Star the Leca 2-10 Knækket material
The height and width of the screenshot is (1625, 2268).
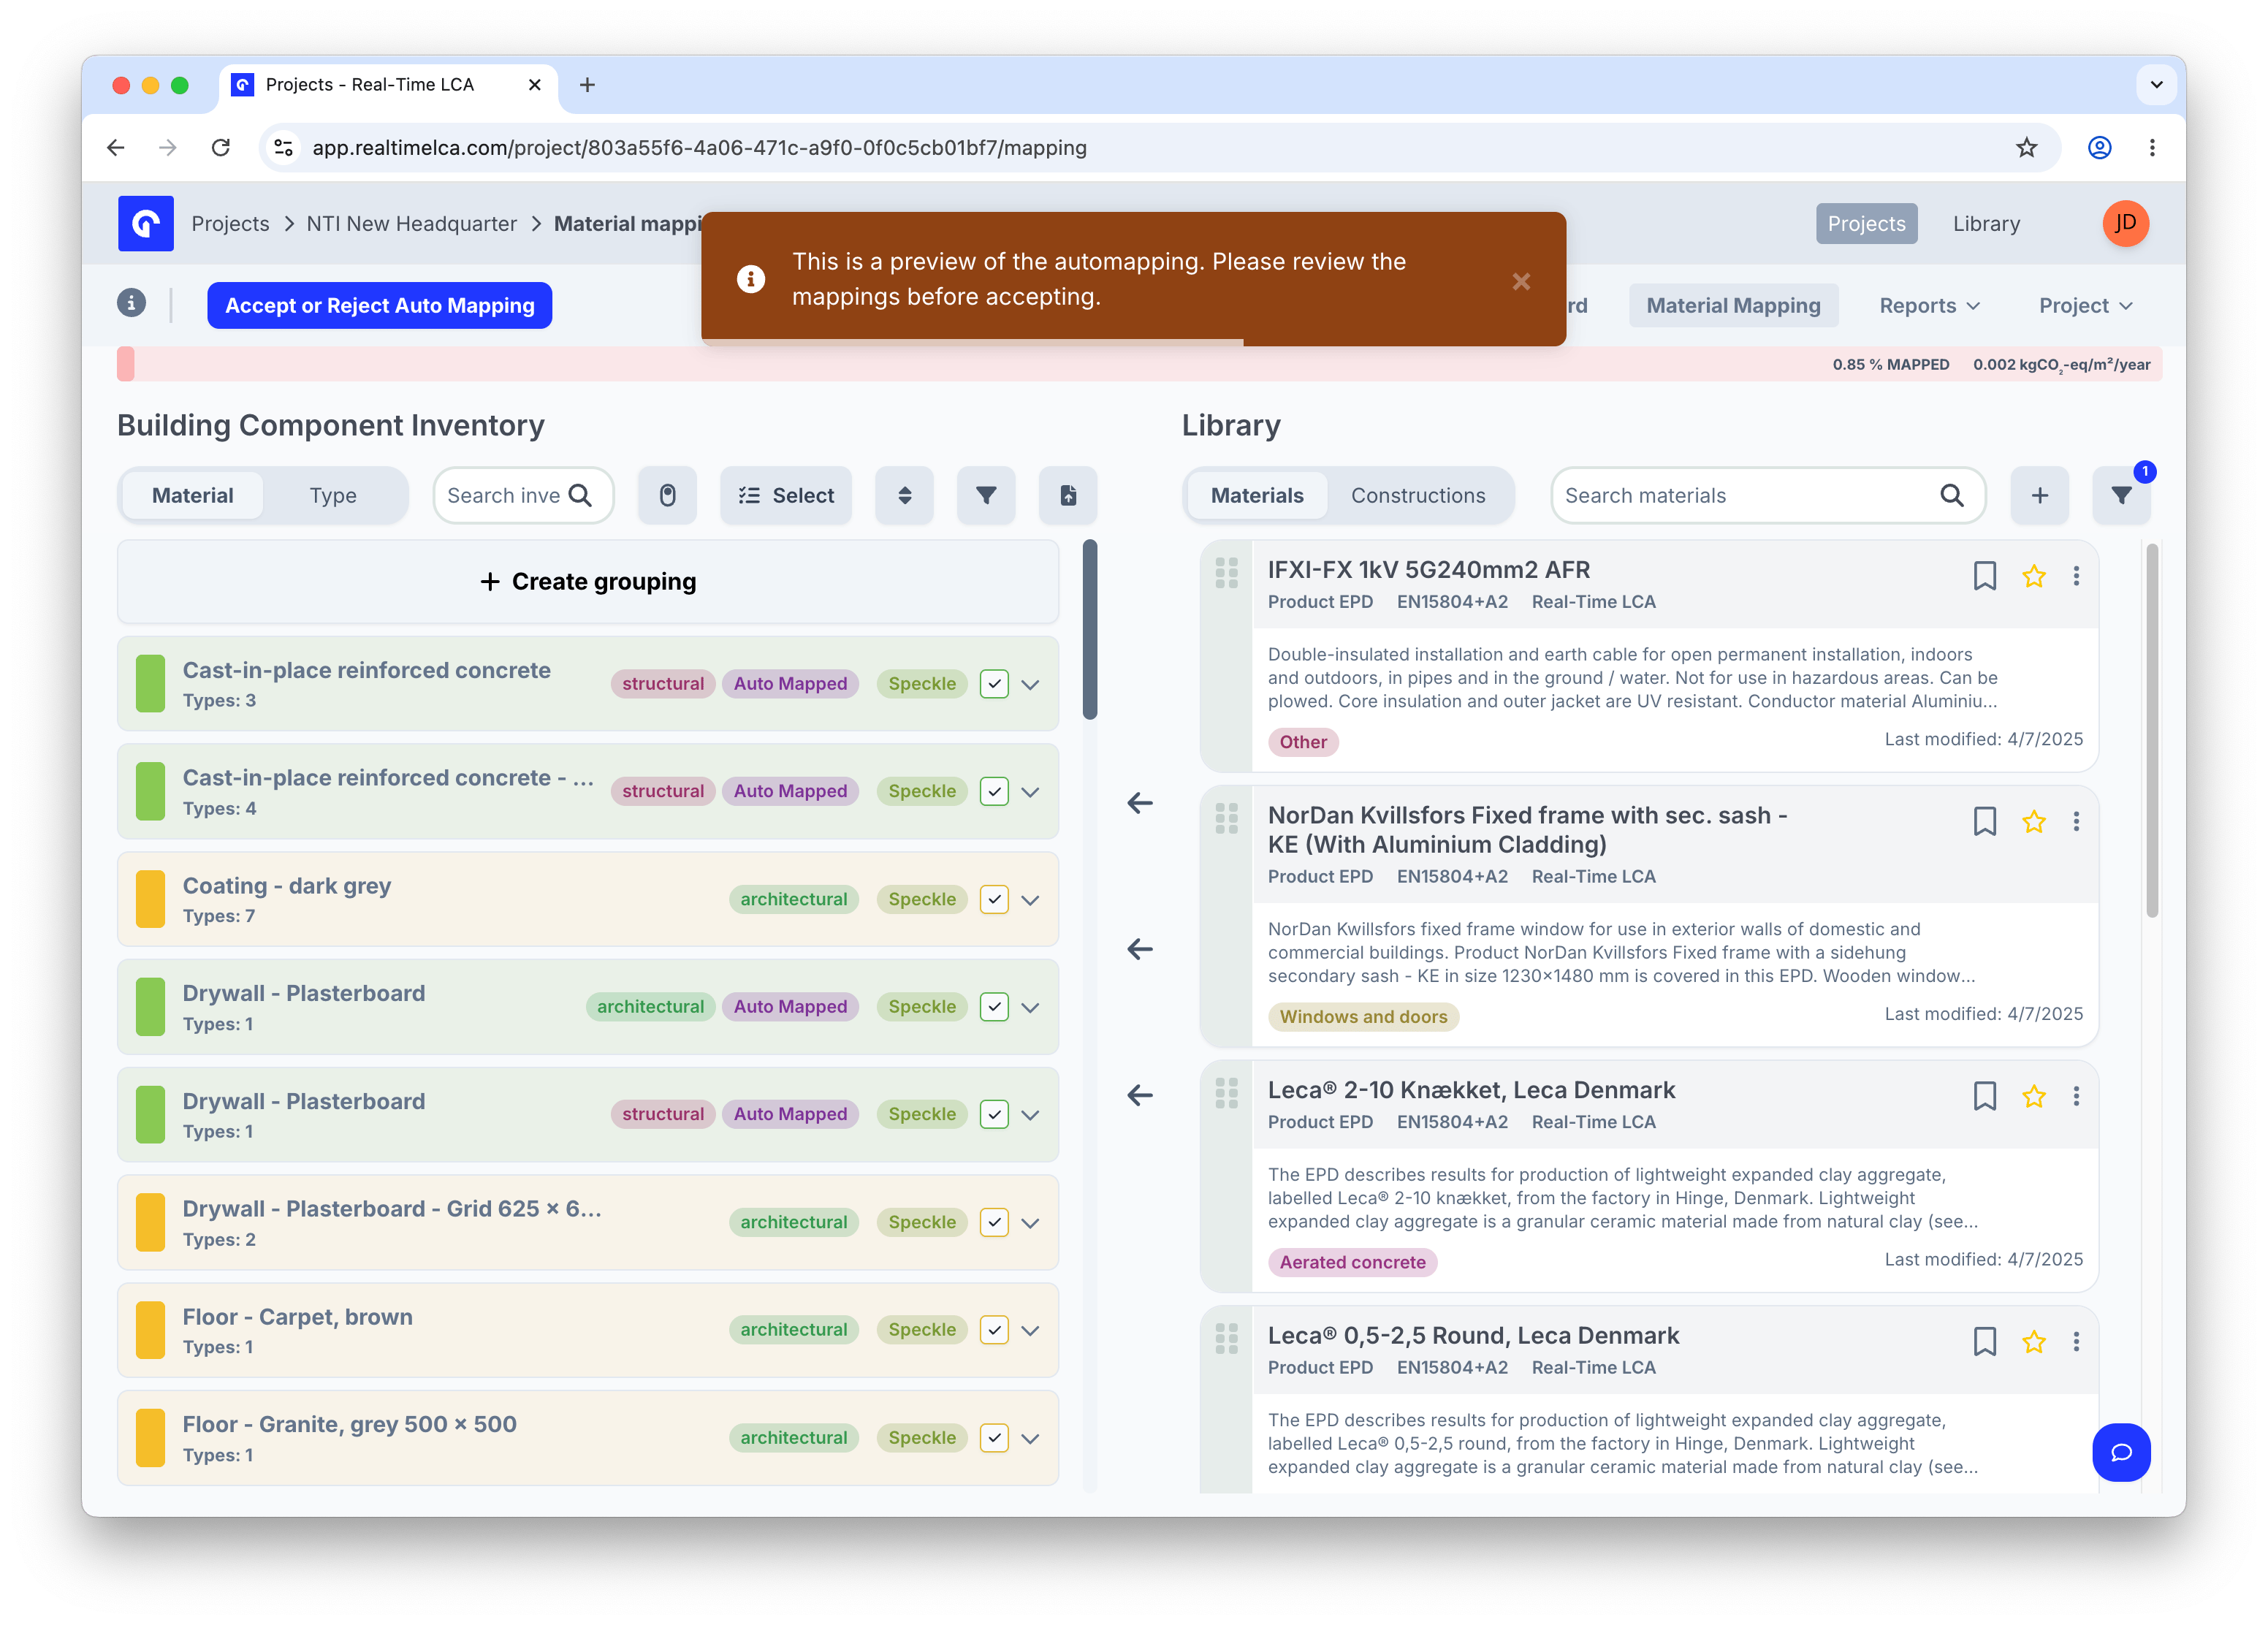click(x=2034, y=1096)
